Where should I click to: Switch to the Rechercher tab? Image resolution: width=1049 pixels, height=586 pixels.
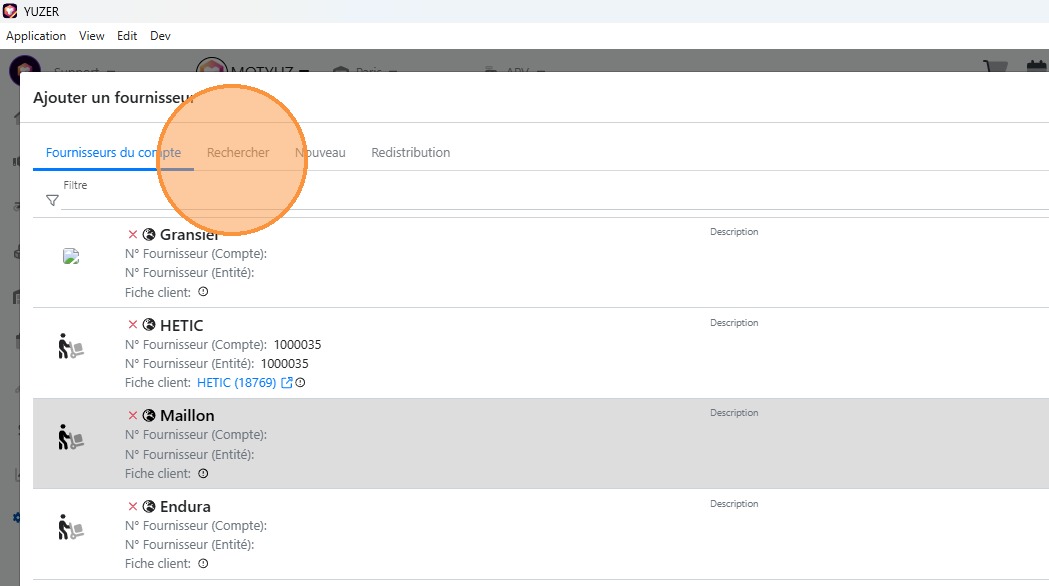pos(238,153)
